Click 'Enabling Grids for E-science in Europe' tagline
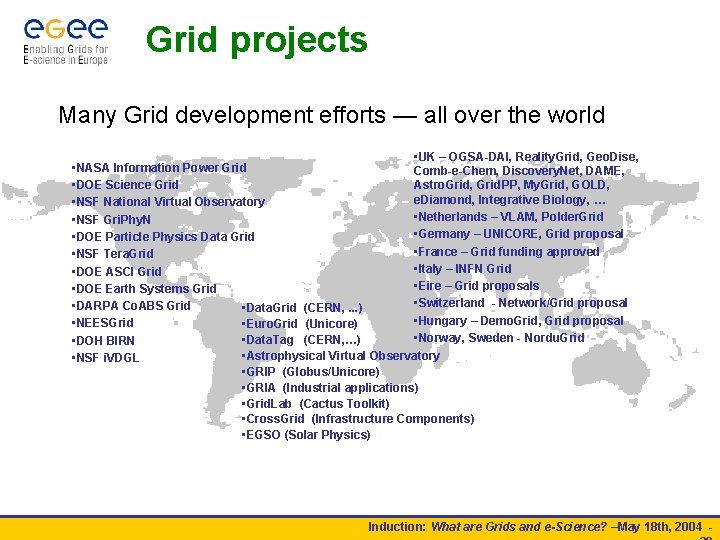Image resolution: width=720 pixels, height=540 pixels. (66, 55)
